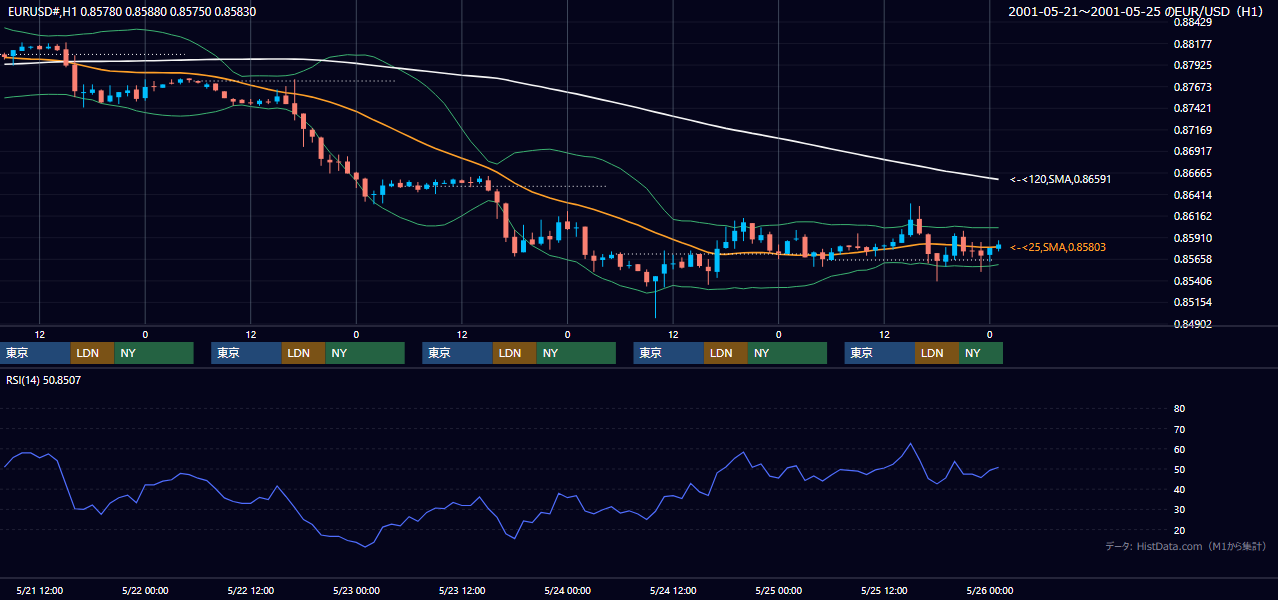Click the 0.87169 price axis label

click(1193, 130)
